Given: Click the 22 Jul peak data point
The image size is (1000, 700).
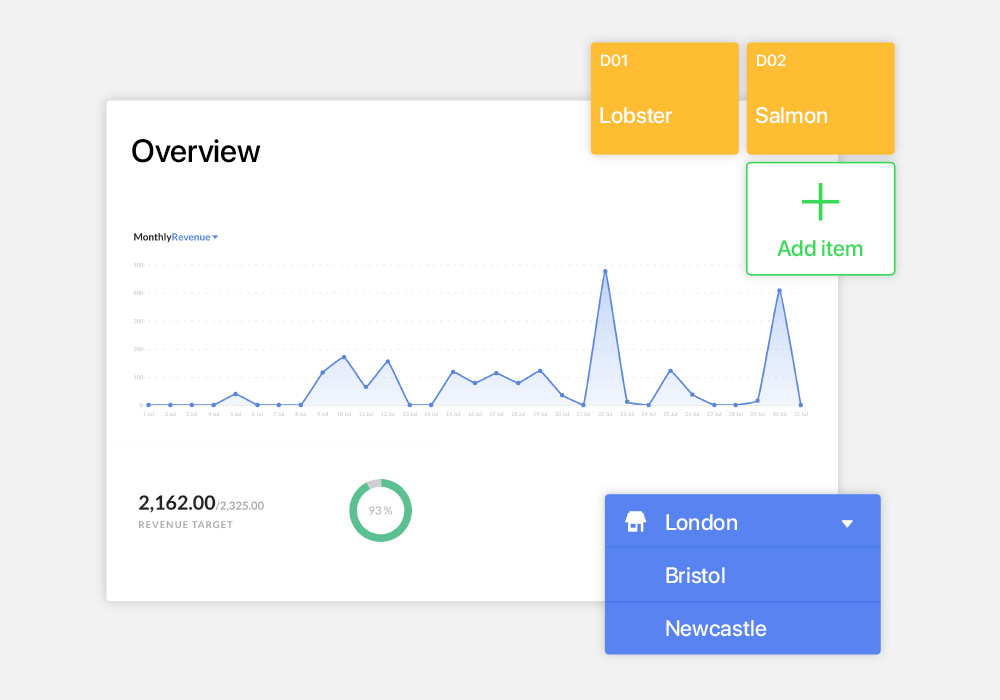Looking at the screenshot, I should point(605,271).
